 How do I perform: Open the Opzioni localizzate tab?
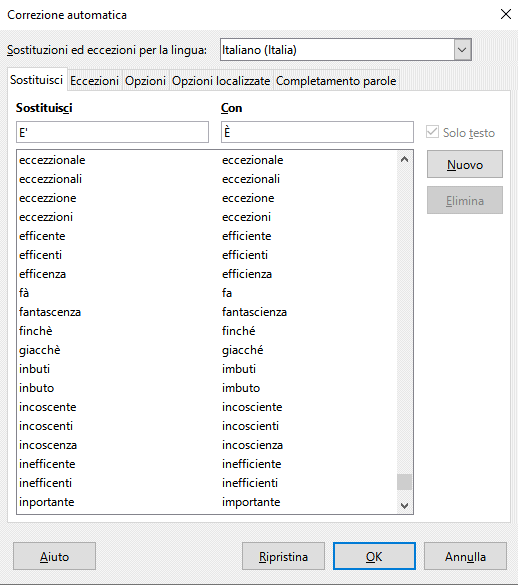(x=221, y=81)
